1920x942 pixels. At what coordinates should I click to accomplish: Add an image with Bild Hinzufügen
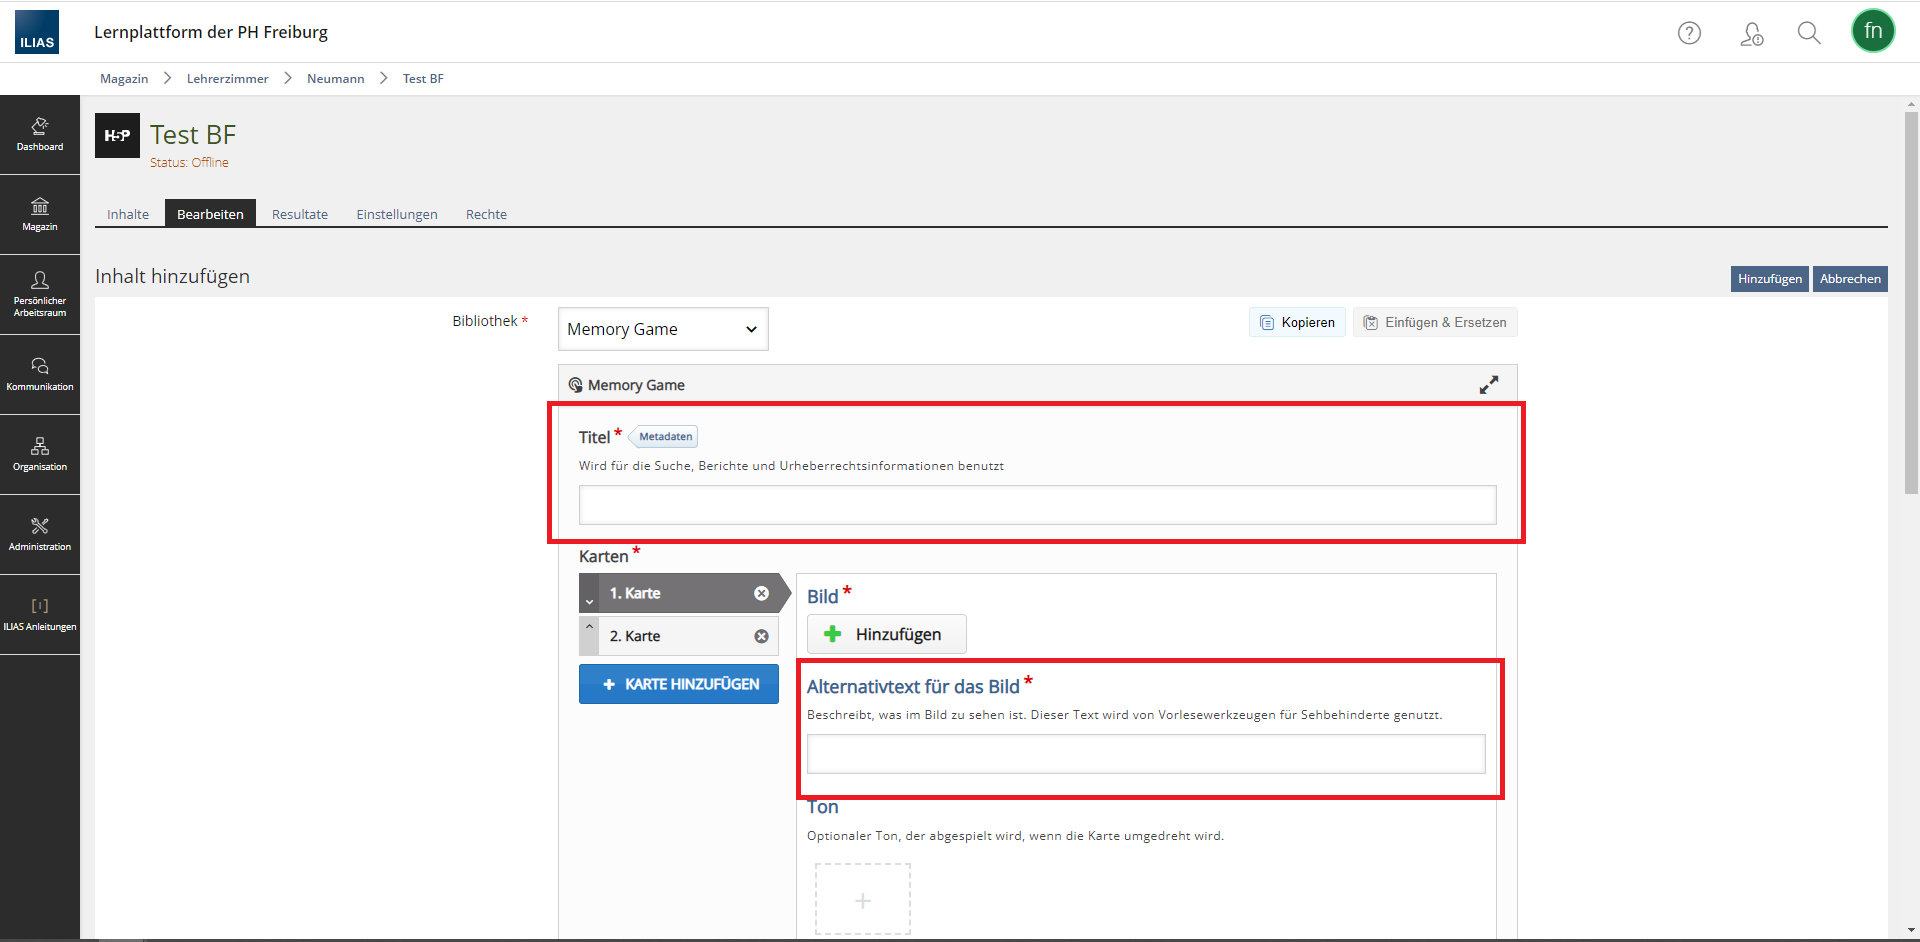pos(886,634)
